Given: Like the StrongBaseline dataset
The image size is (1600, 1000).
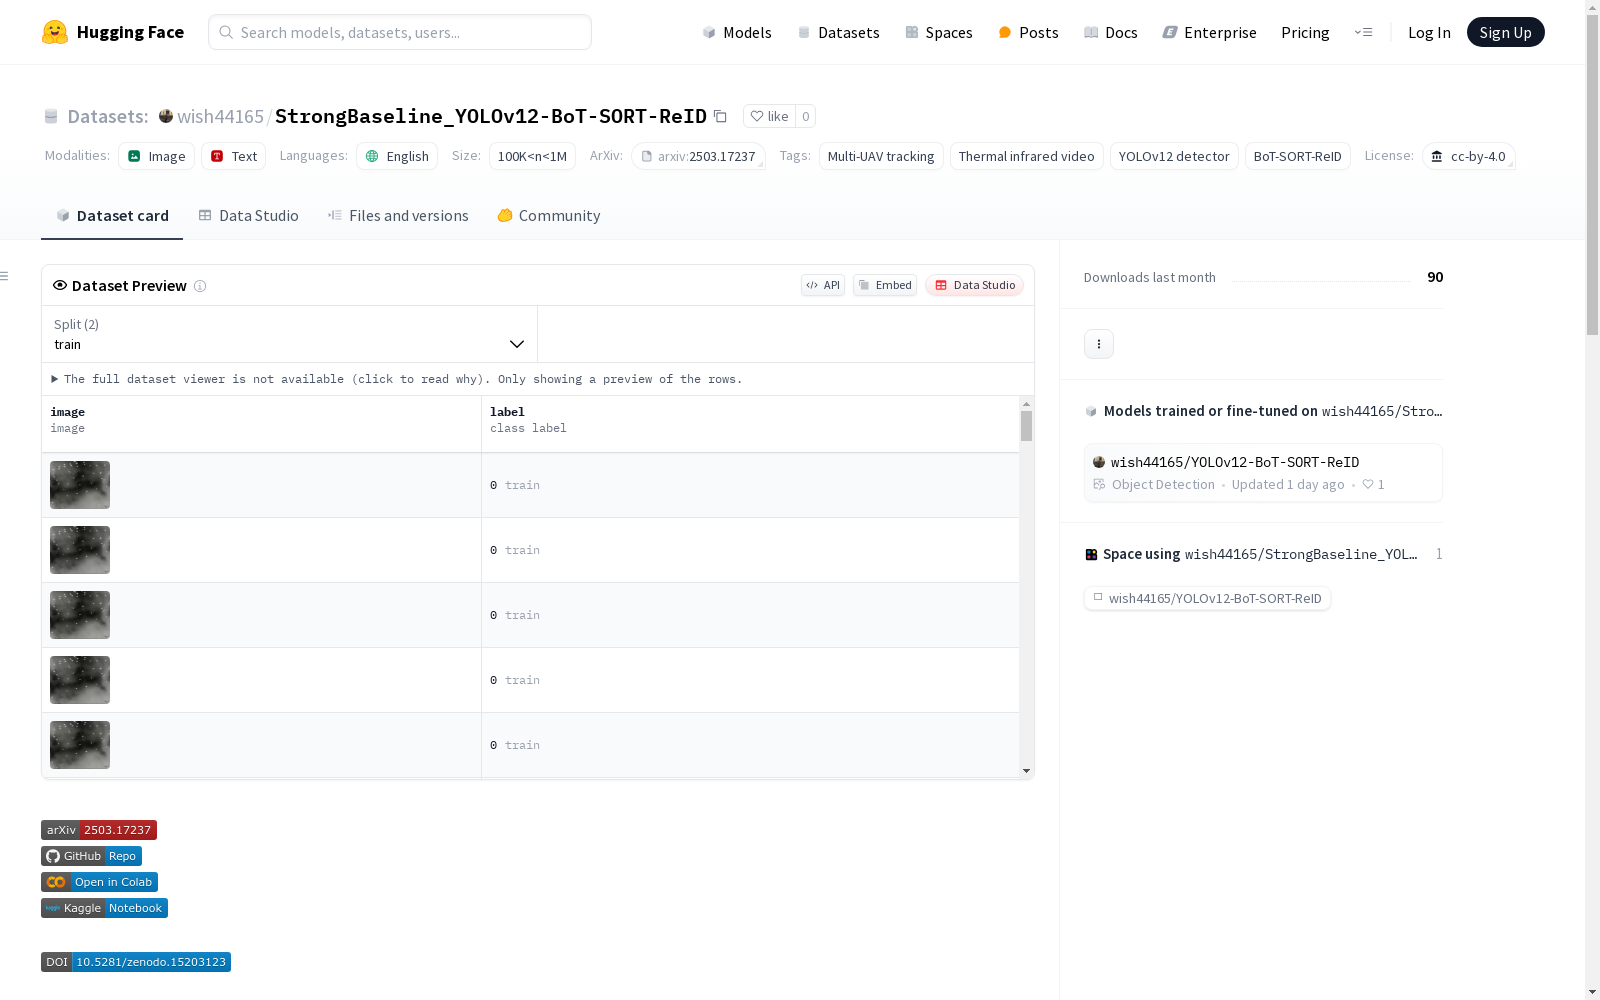Looking at the screenshot, I should pos(769,116).
